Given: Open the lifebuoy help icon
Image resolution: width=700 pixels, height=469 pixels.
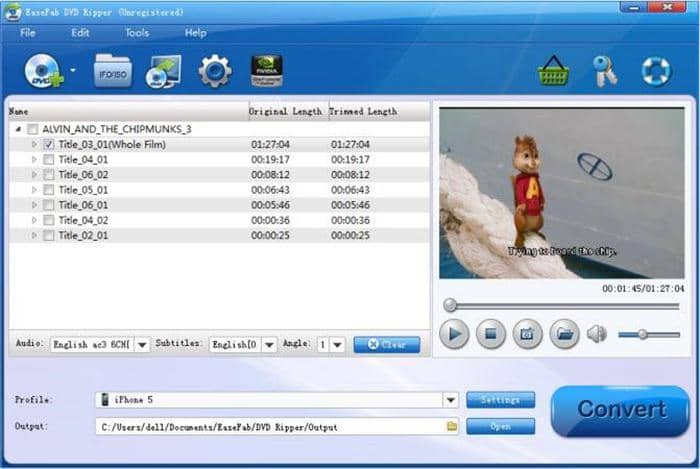Looking at the screenshot, I should (655, 71).
